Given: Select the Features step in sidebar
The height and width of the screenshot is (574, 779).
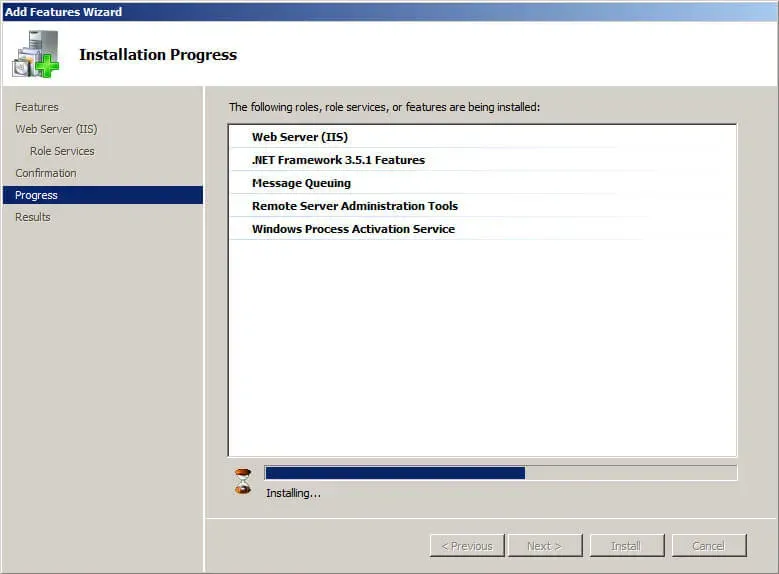Looking at the screenshot, I should click(37, 107).
